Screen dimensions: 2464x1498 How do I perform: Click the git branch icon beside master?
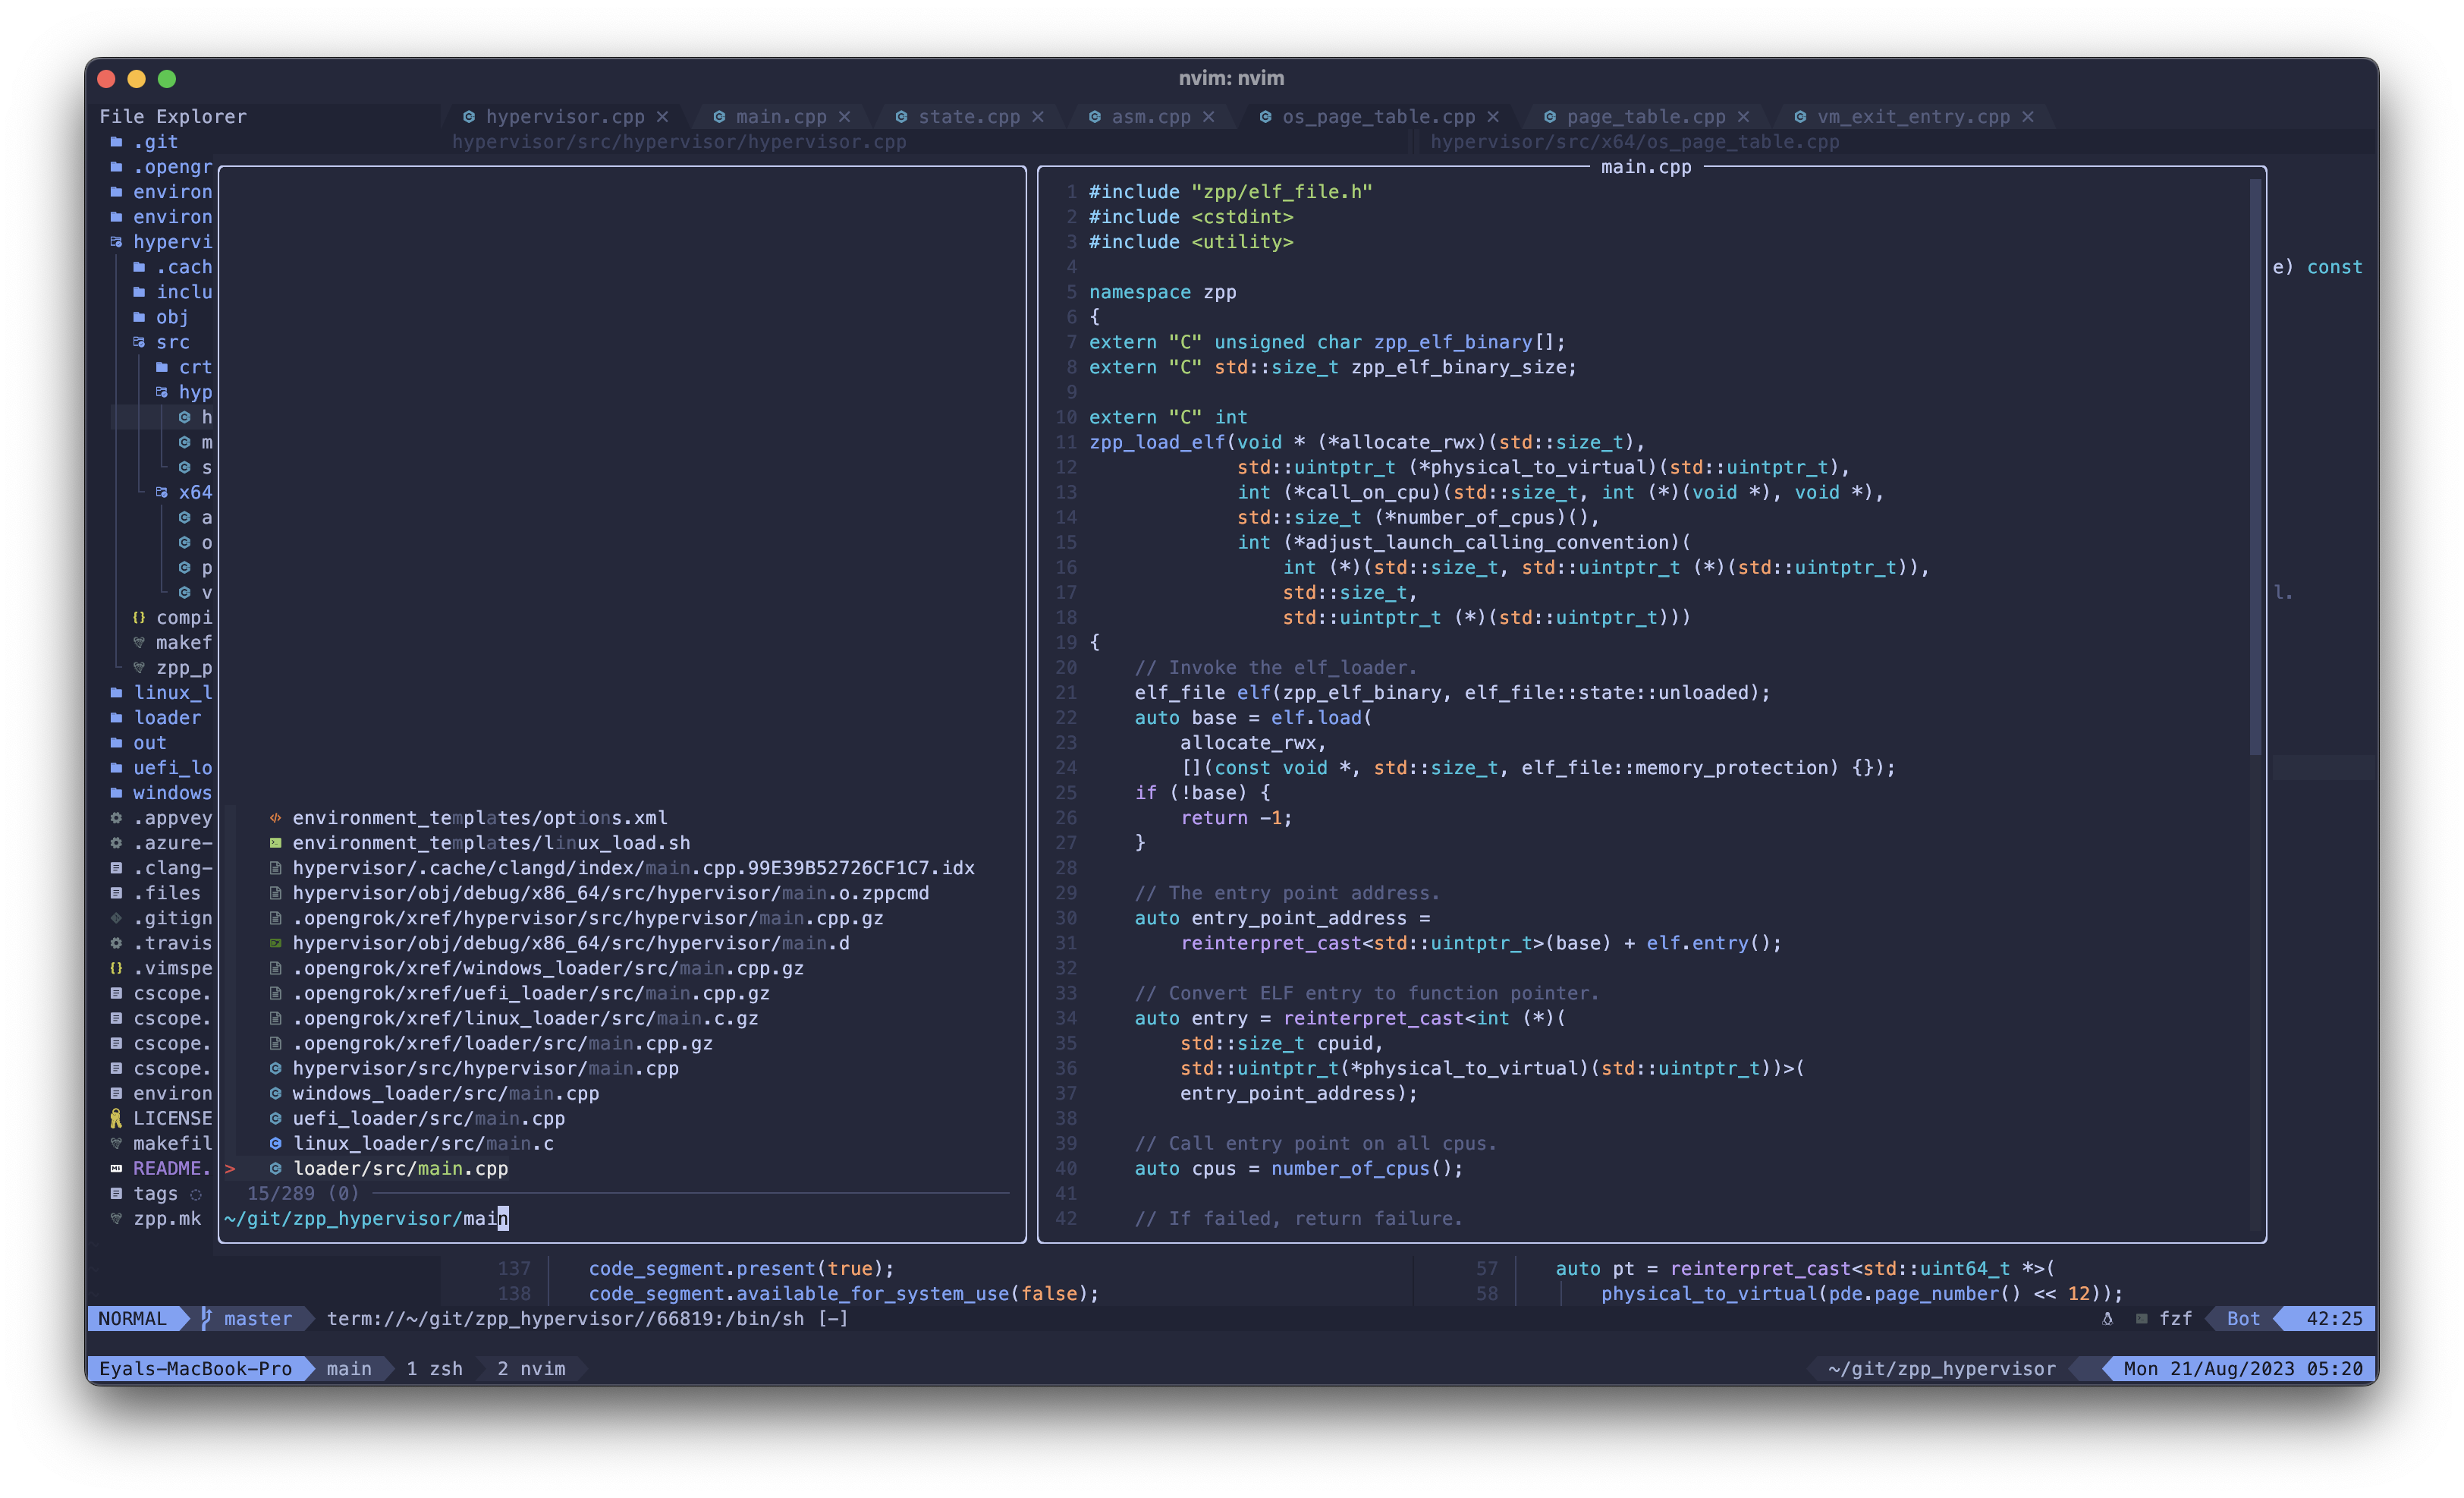tap(206, 1318)
